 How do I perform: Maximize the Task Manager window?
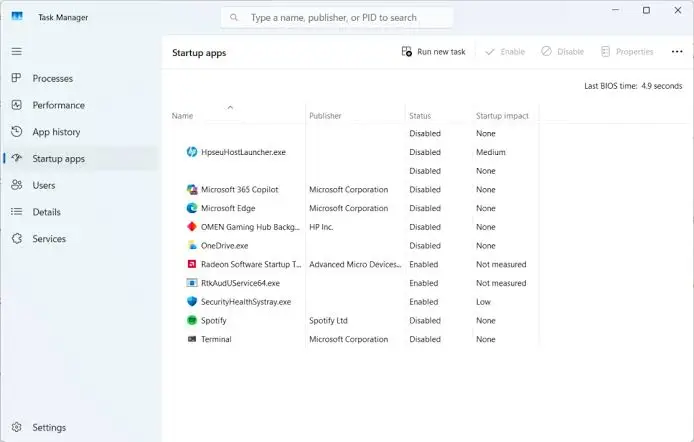[646, 10]
